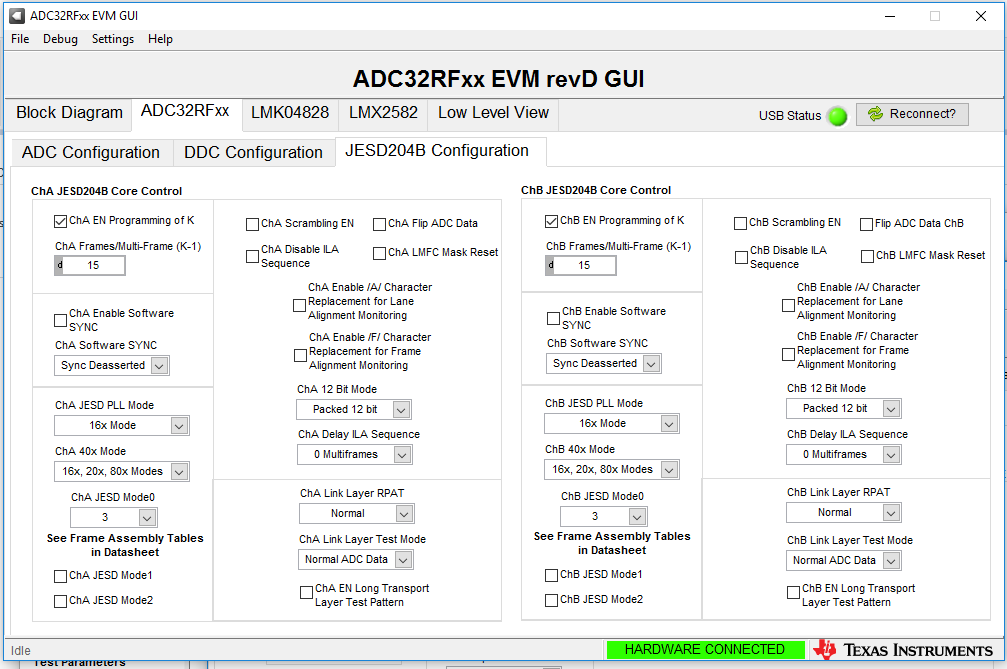Expand ChA 12 Bit Mode dropdown

click(354, 410)
